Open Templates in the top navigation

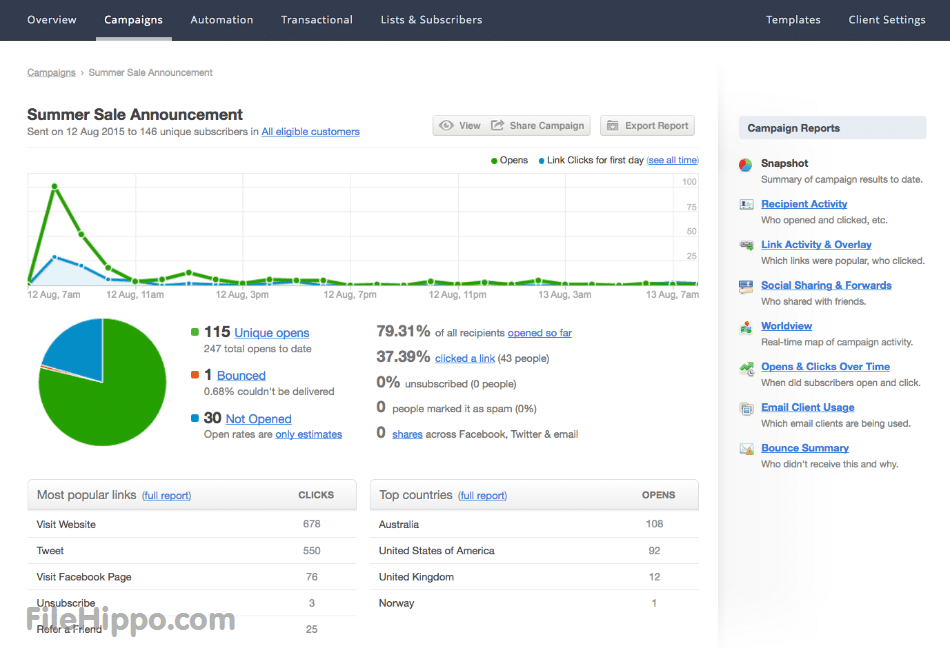tap(793, 20)
